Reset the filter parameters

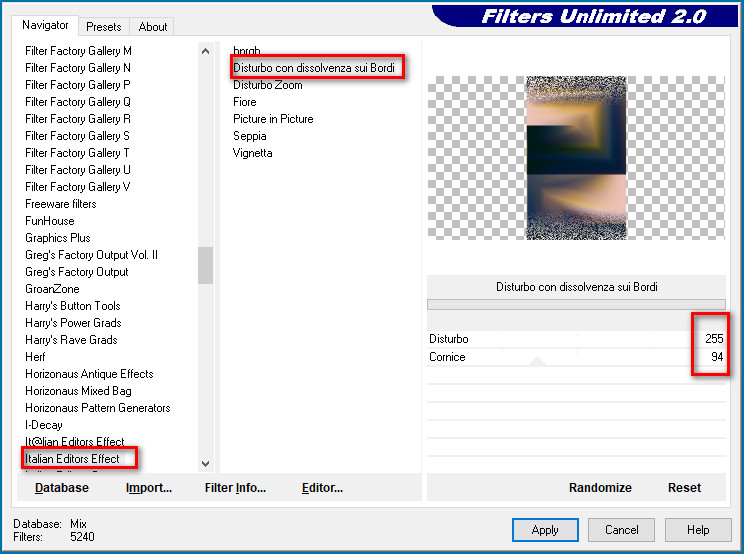tap(684, 488)
